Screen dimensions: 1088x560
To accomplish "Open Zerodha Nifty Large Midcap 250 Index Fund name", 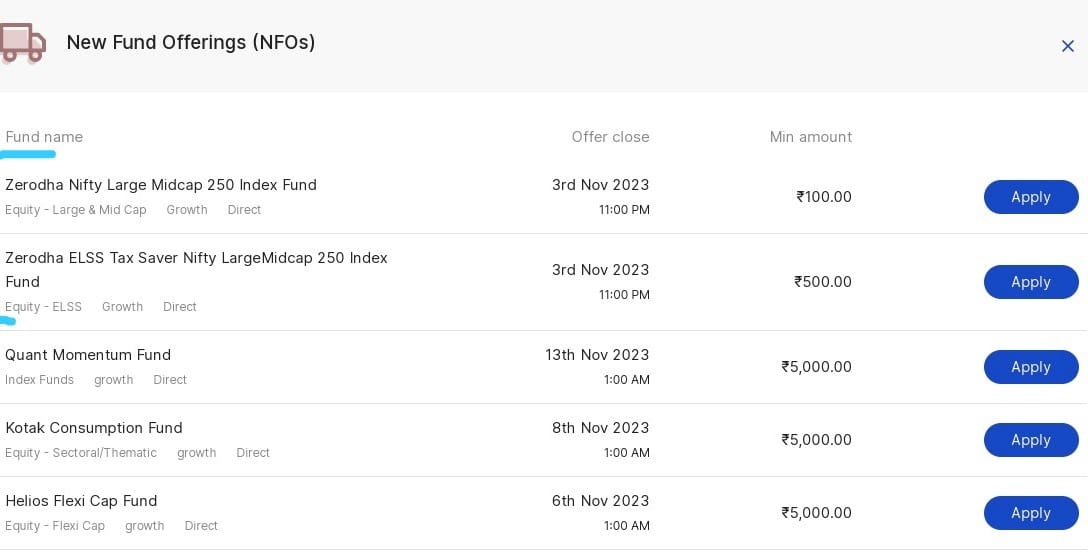I will [x=161, y=185].
